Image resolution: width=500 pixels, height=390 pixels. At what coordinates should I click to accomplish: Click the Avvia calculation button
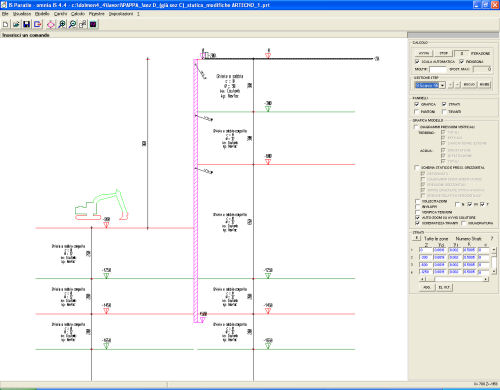pos(424,53)
